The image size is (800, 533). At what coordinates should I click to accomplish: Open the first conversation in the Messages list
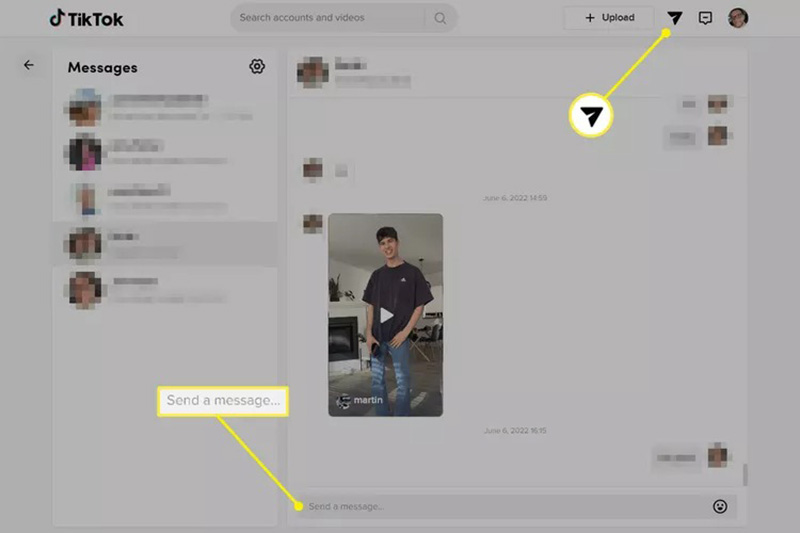[165, 107]
